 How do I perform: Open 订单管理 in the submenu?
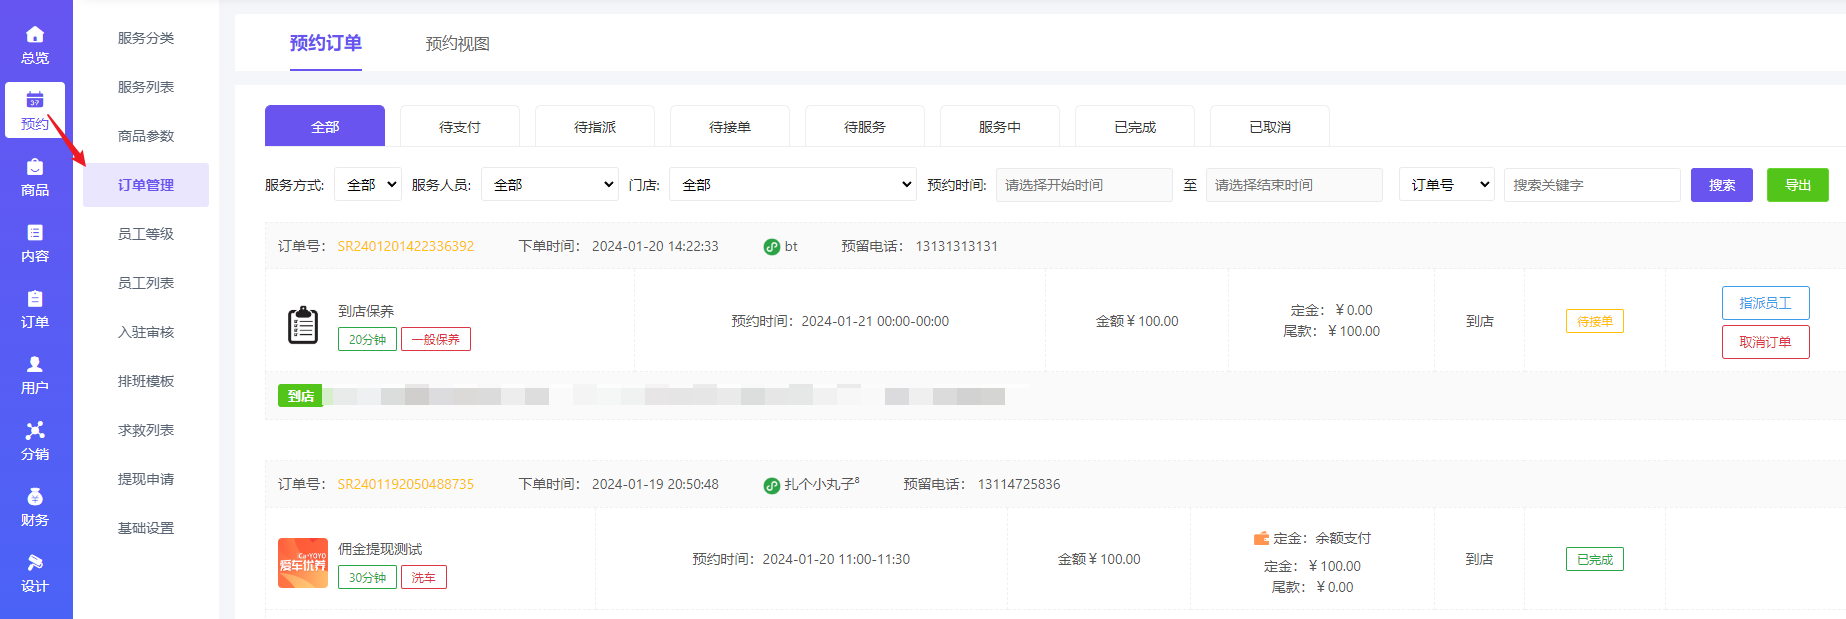[x=146, y=185]
